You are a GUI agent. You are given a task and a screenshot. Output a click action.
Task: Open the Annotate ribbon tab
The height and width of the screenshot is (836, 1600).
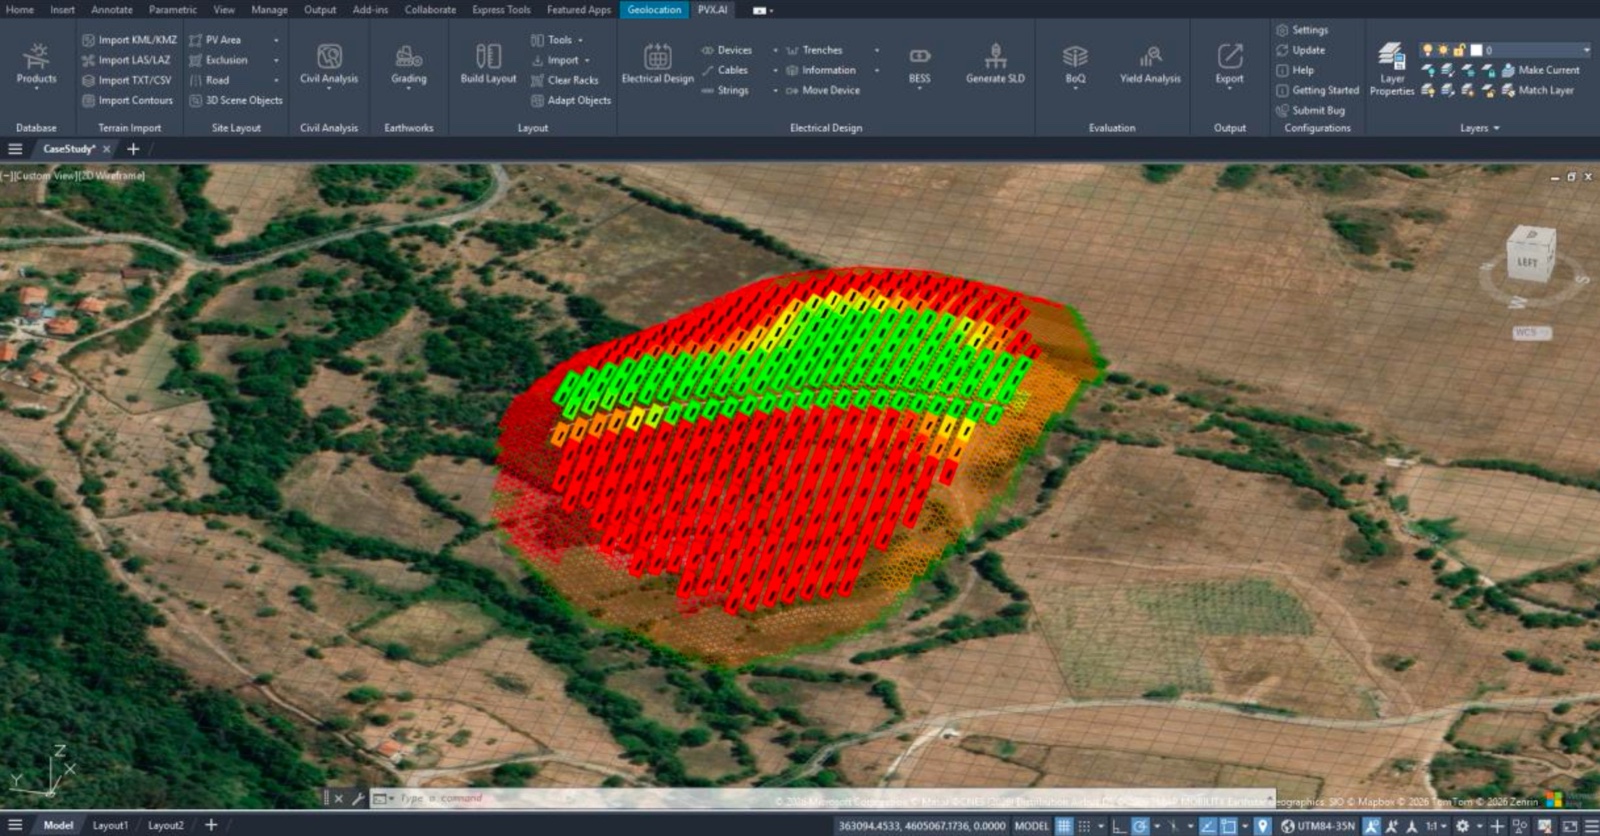click(112, 9)
